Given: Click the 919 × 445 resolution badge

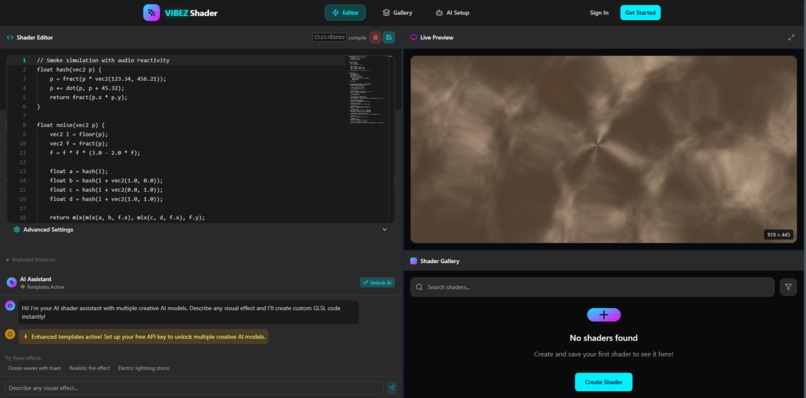Looking at the screenshot, I should pos(778,234).
